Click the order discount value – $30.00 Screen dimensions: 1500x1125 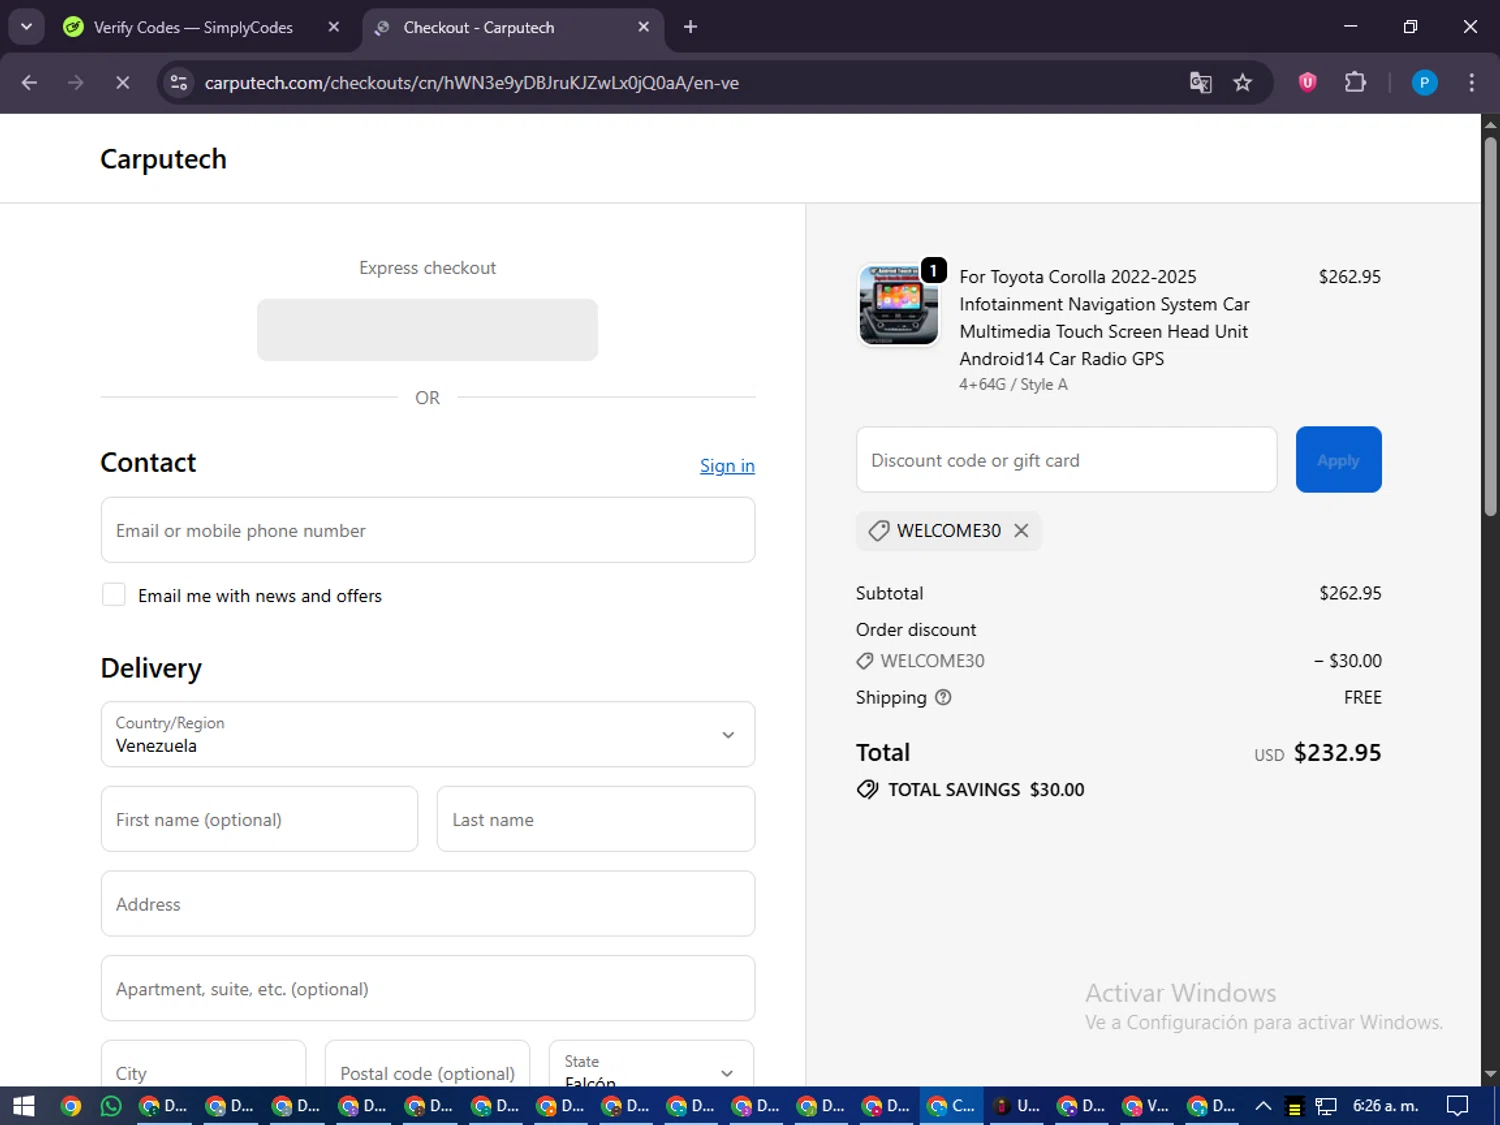click(x=1348, y=661)
